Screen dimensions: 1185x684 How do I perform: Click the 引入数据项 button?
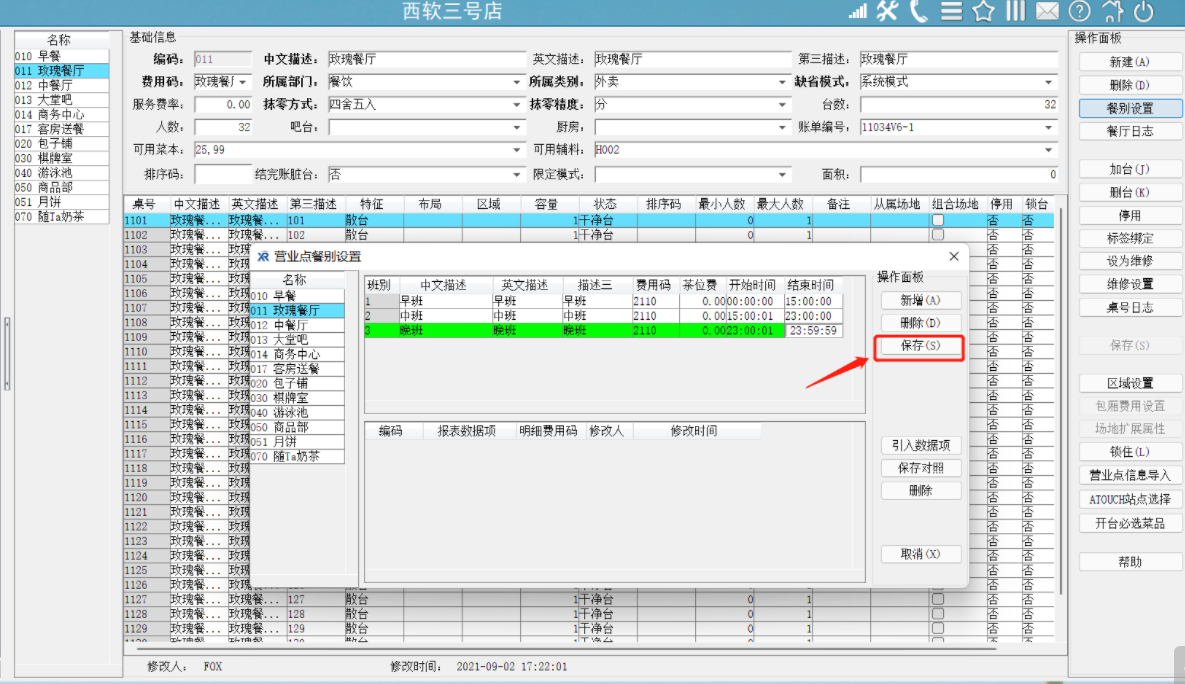(x=920, y=445)
